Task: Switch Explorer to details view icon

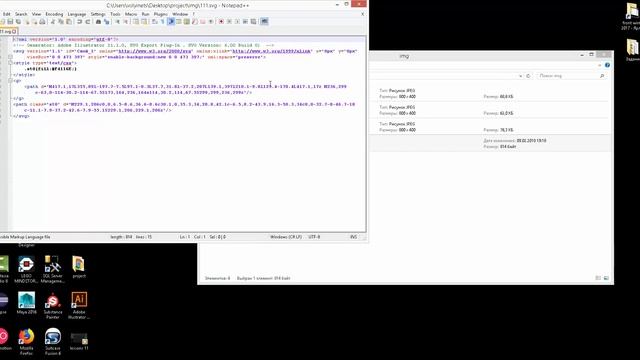Action: 598,278
